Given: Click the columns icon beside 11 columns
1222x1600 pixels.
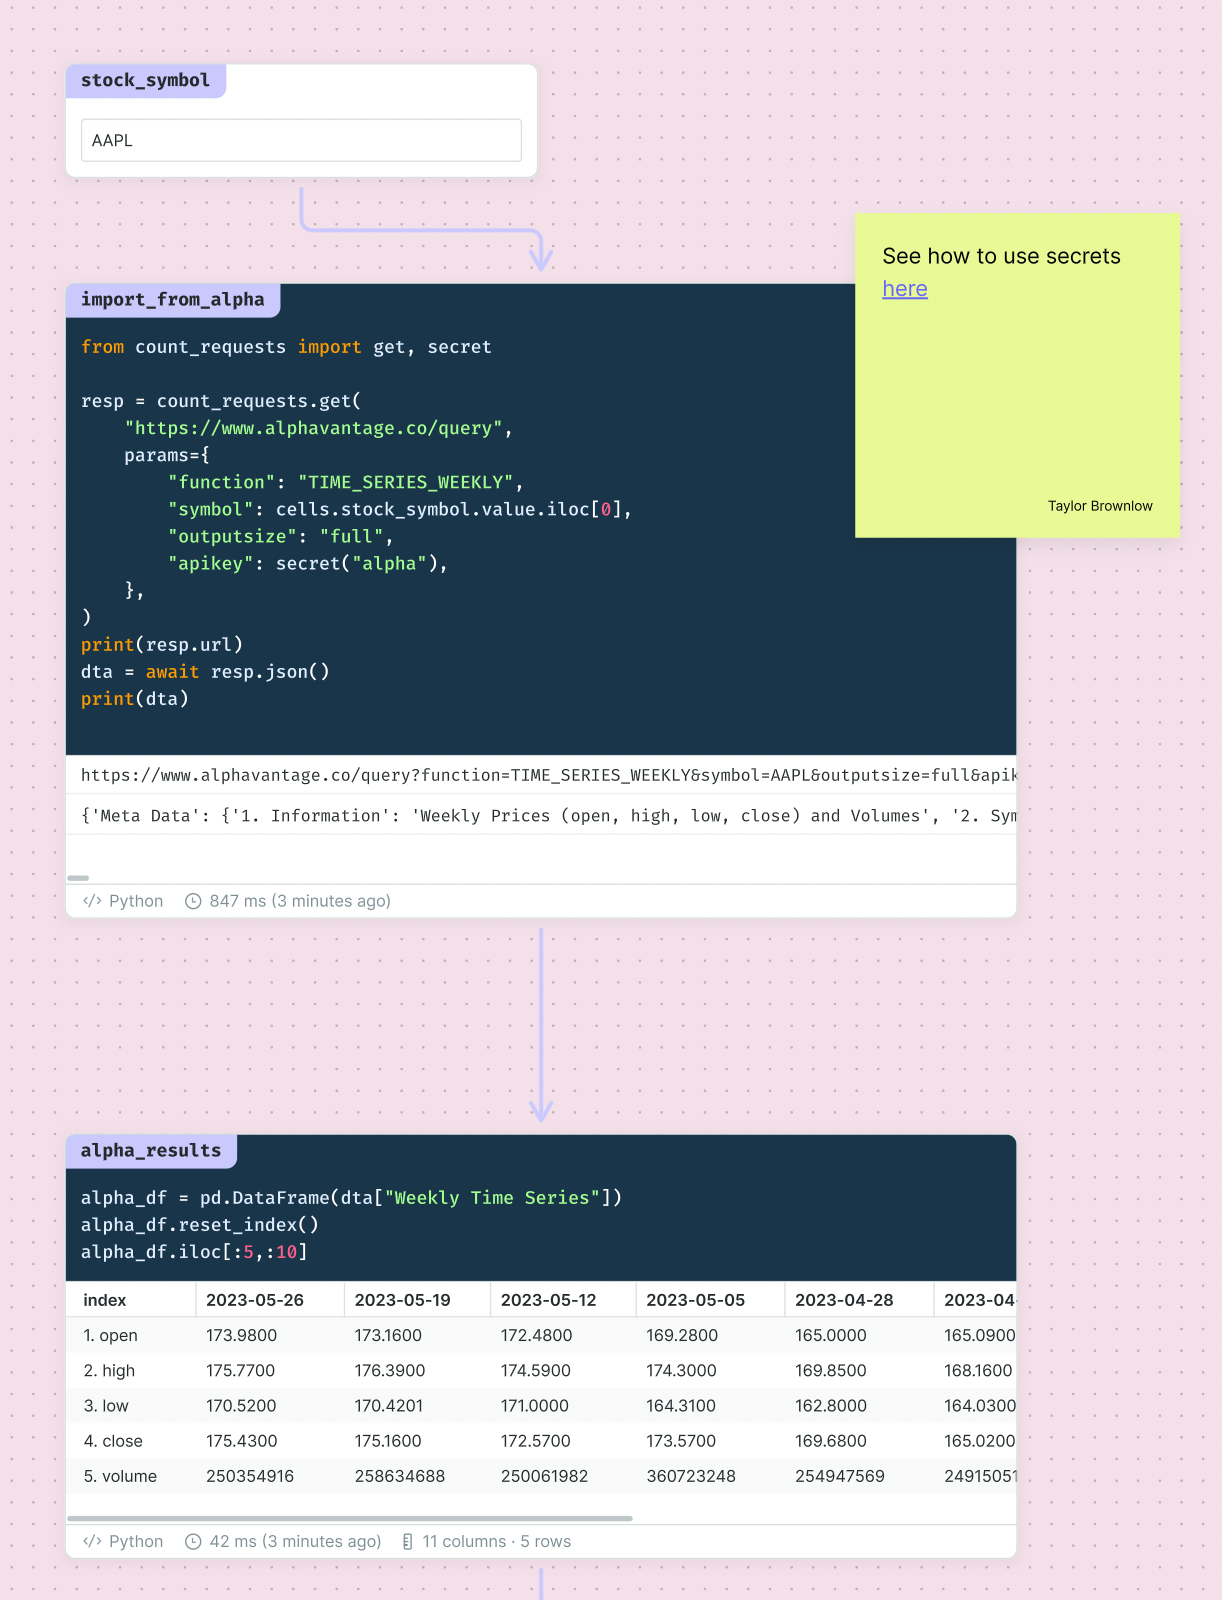Looking at the screenshot, I should (407, 1541).
